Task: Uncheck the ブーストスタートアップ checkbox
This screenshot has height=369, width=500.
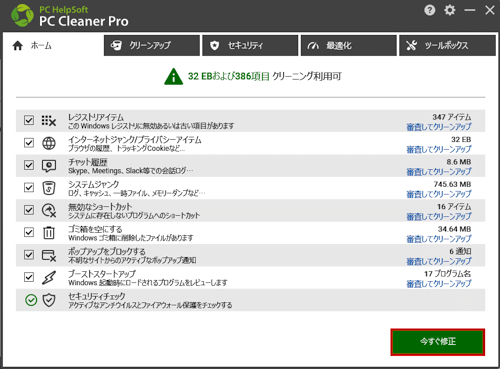Action: (29, 277)
